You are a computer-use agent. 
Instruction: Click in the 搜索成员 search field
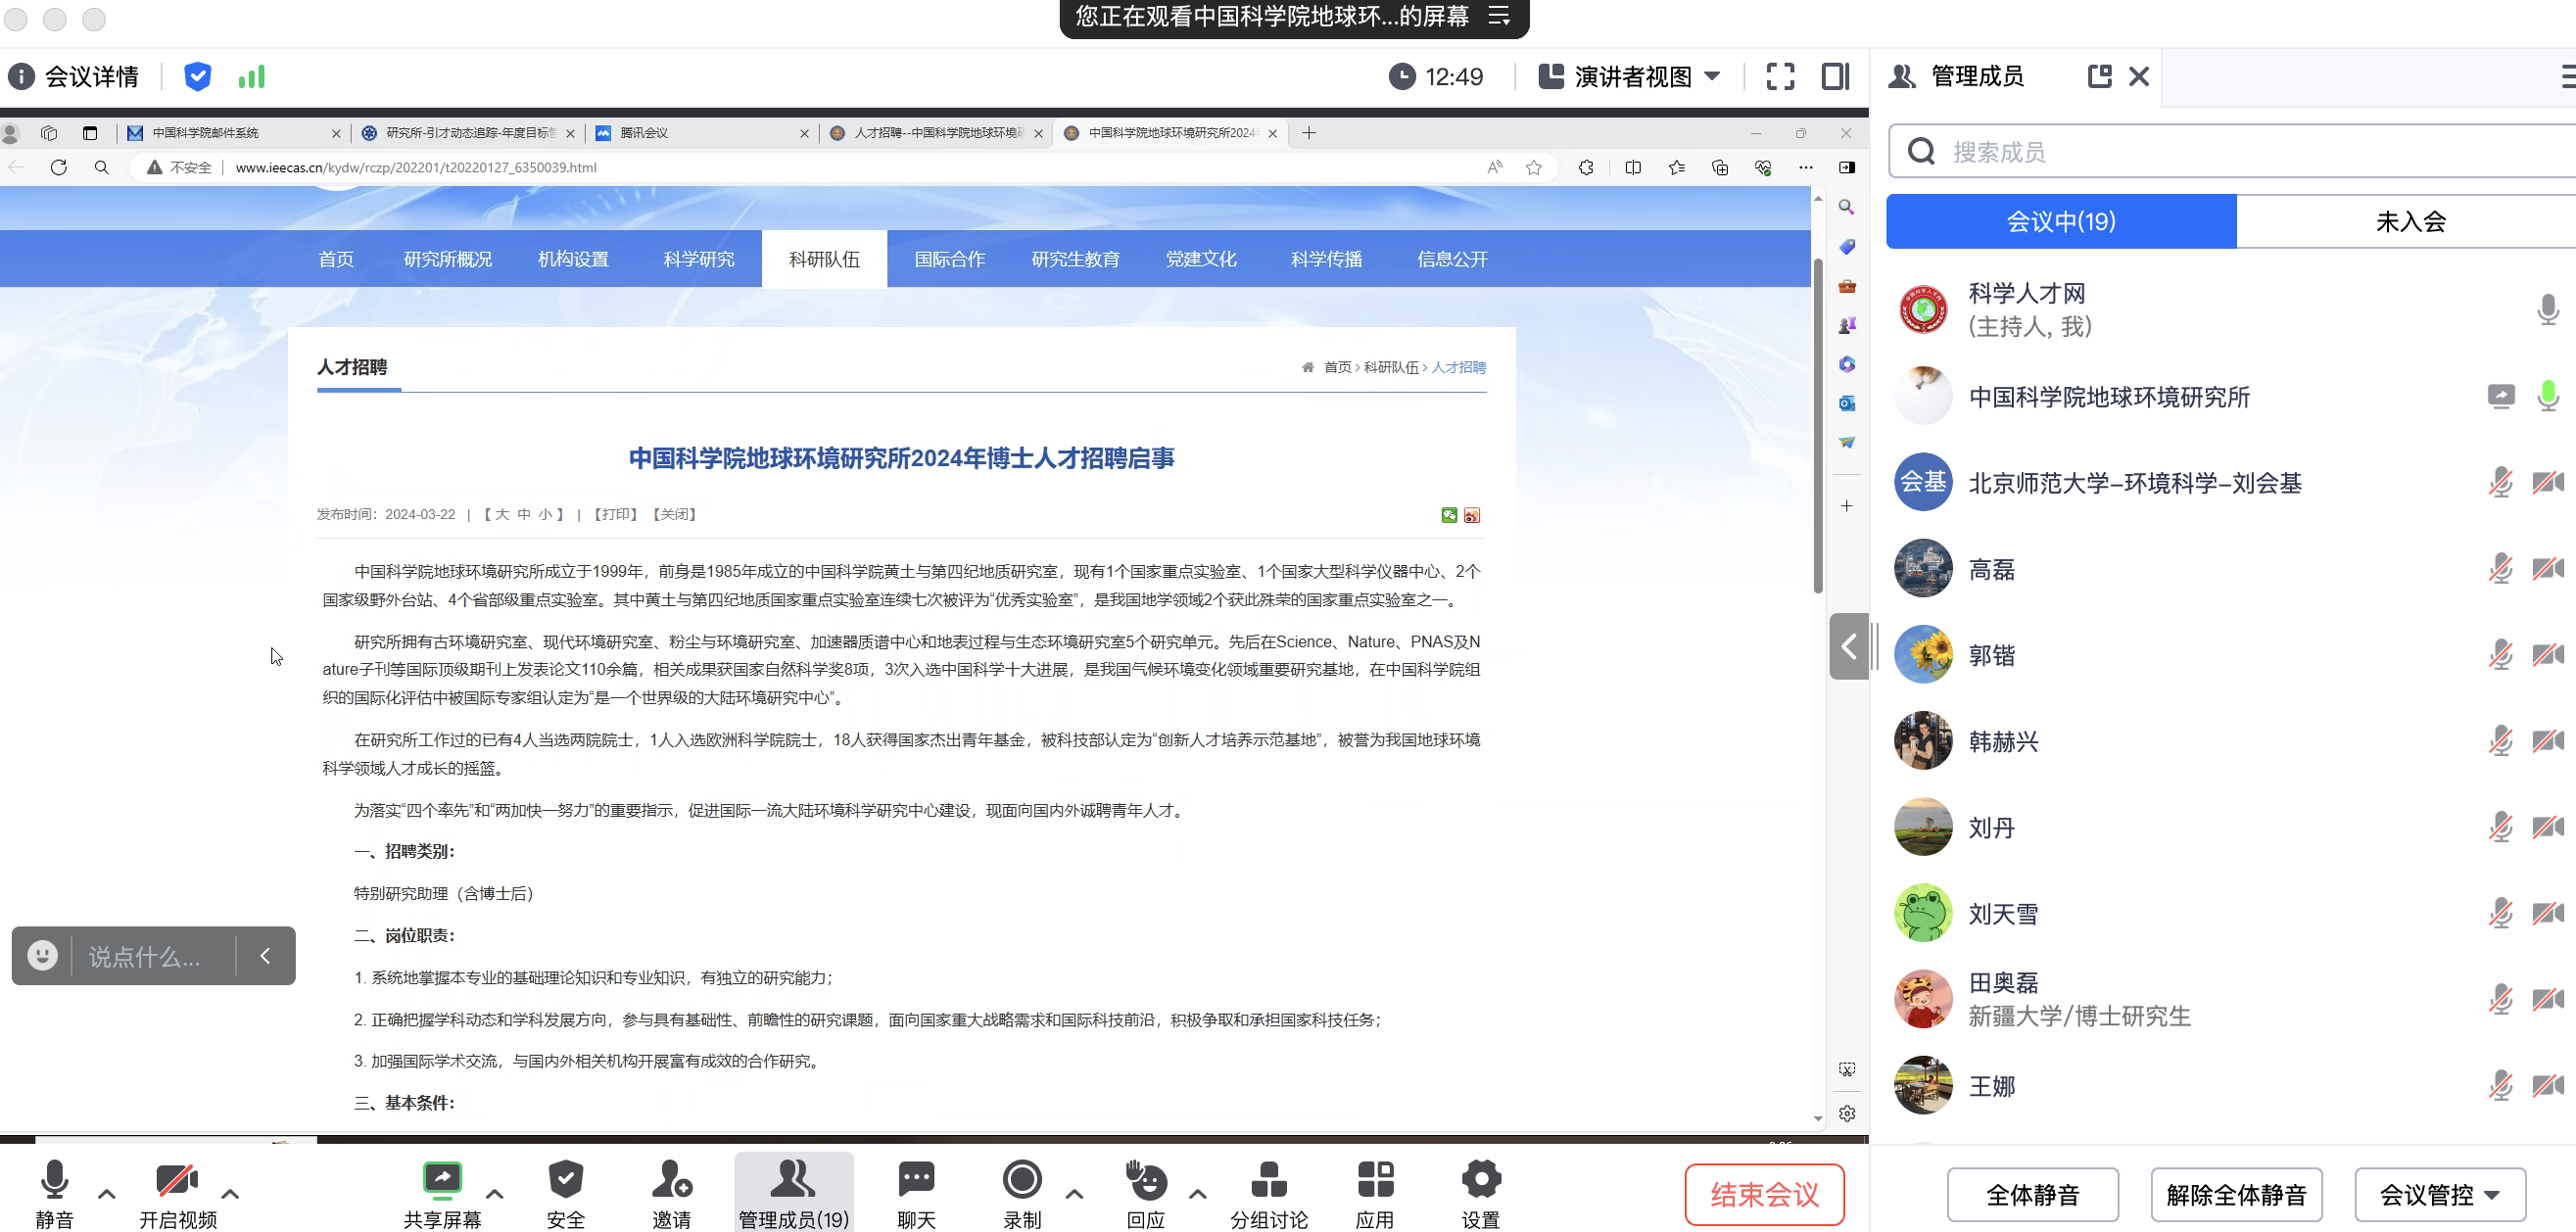[2230, 152]
